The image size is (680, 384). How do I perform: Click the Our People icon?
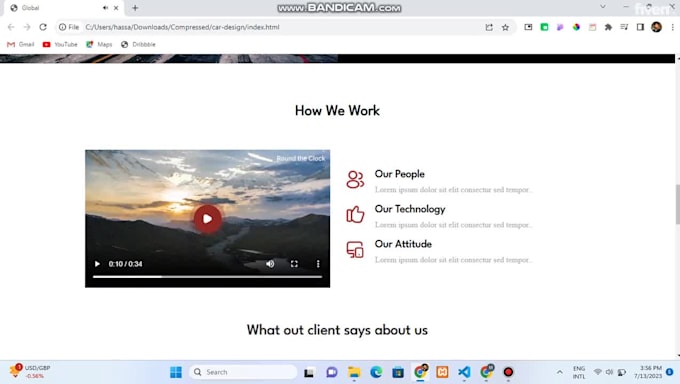tap(355, 179)
